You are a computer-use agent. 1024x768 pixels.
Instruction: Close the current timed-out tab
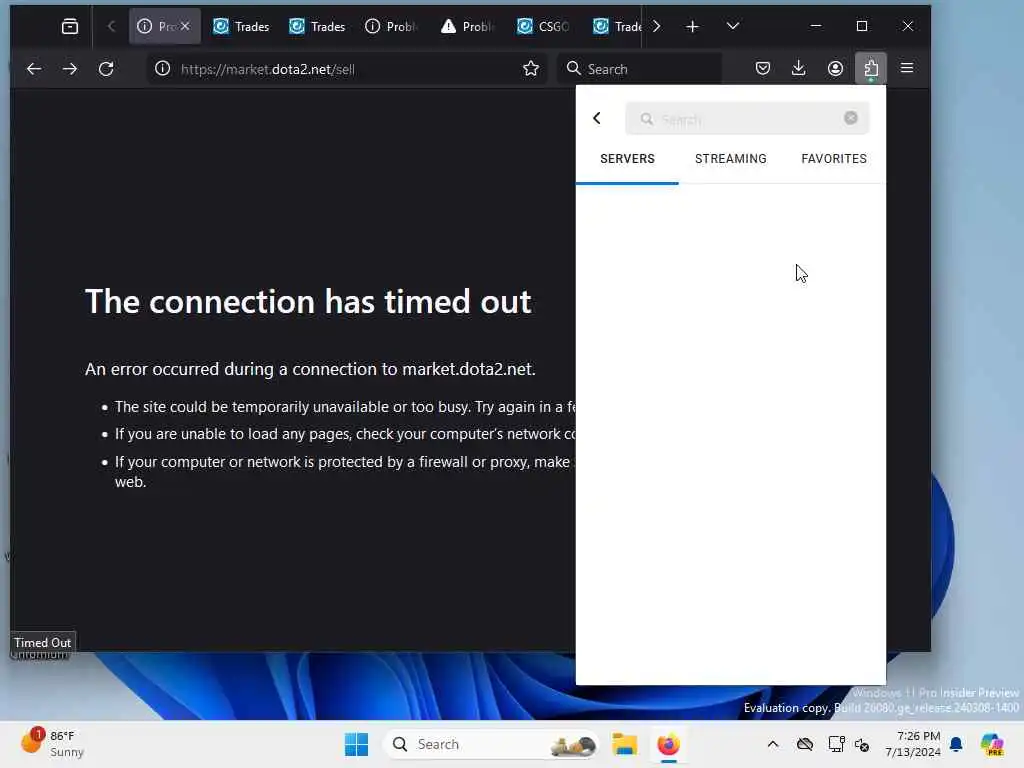(x=185, y=26)
